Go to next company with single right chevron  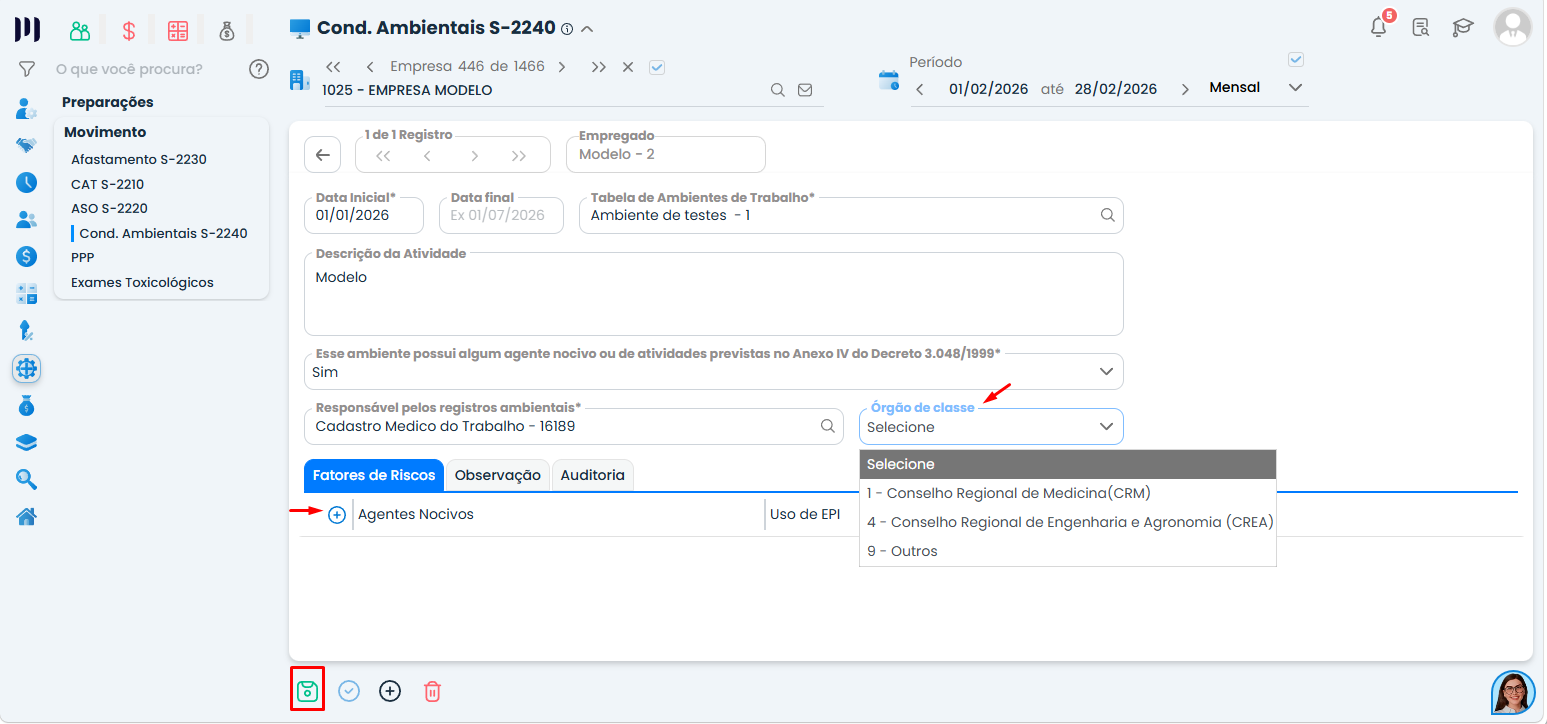point(562,67)
